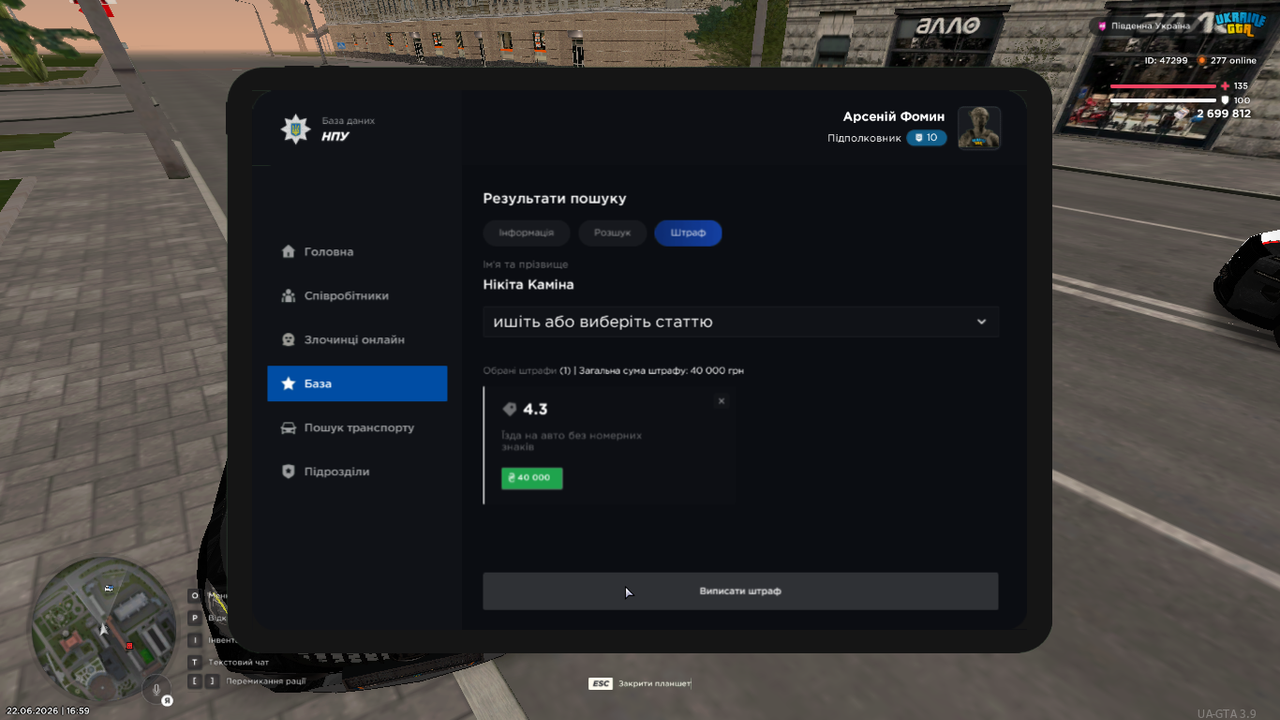Switch to the Розшук tab
Screen dimensions: 1280x720
[x=612, y=233]
